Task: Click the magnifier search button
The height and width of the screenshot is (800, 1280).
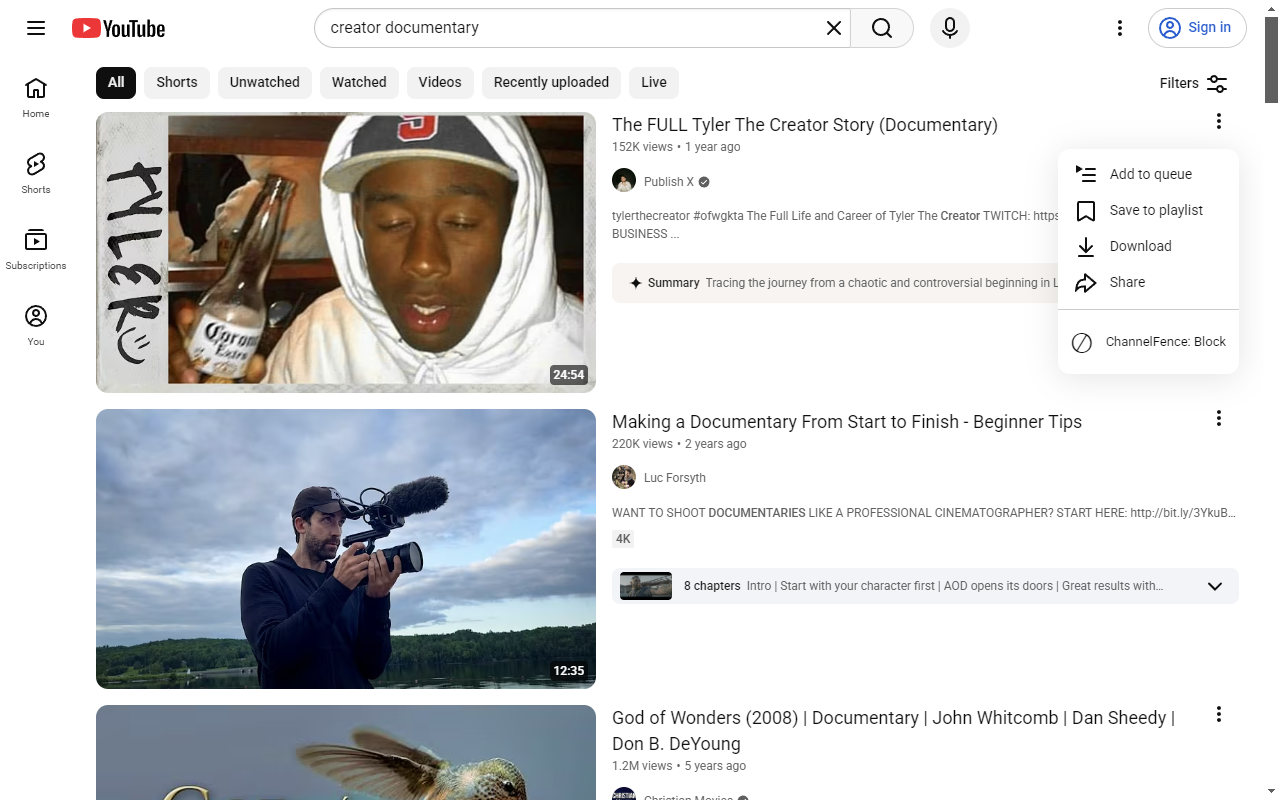Action: click(882, 28)
